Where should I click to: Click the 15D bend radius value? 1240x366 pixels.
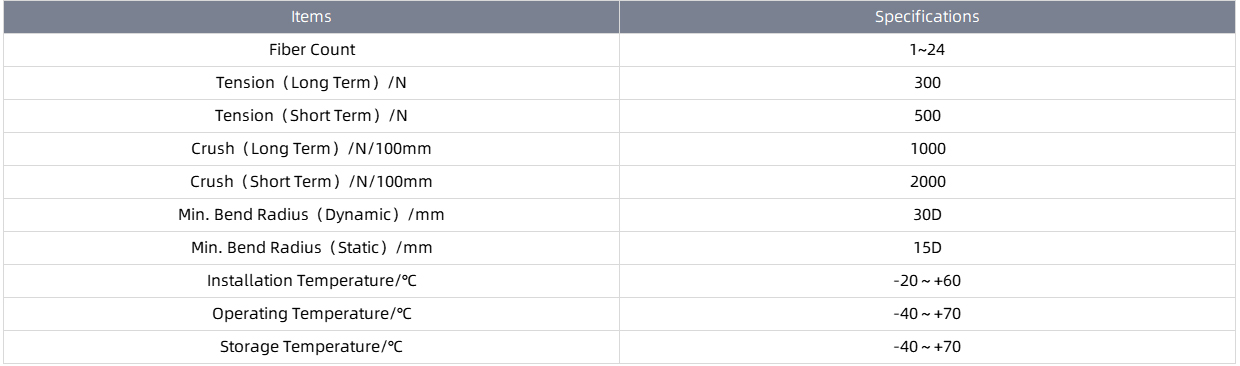927,248
